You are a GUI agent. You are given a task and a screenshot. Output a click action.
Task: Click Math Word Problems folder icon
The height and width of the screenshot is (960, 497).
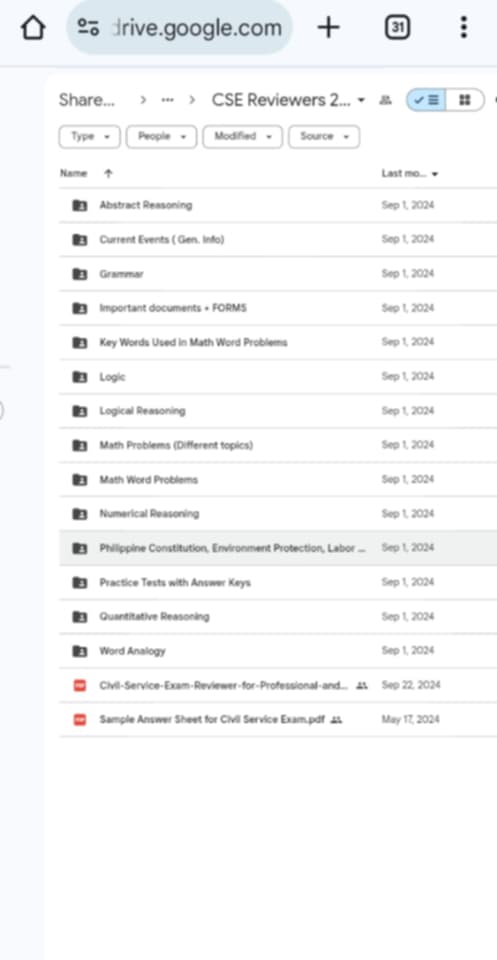click(80, 479)
